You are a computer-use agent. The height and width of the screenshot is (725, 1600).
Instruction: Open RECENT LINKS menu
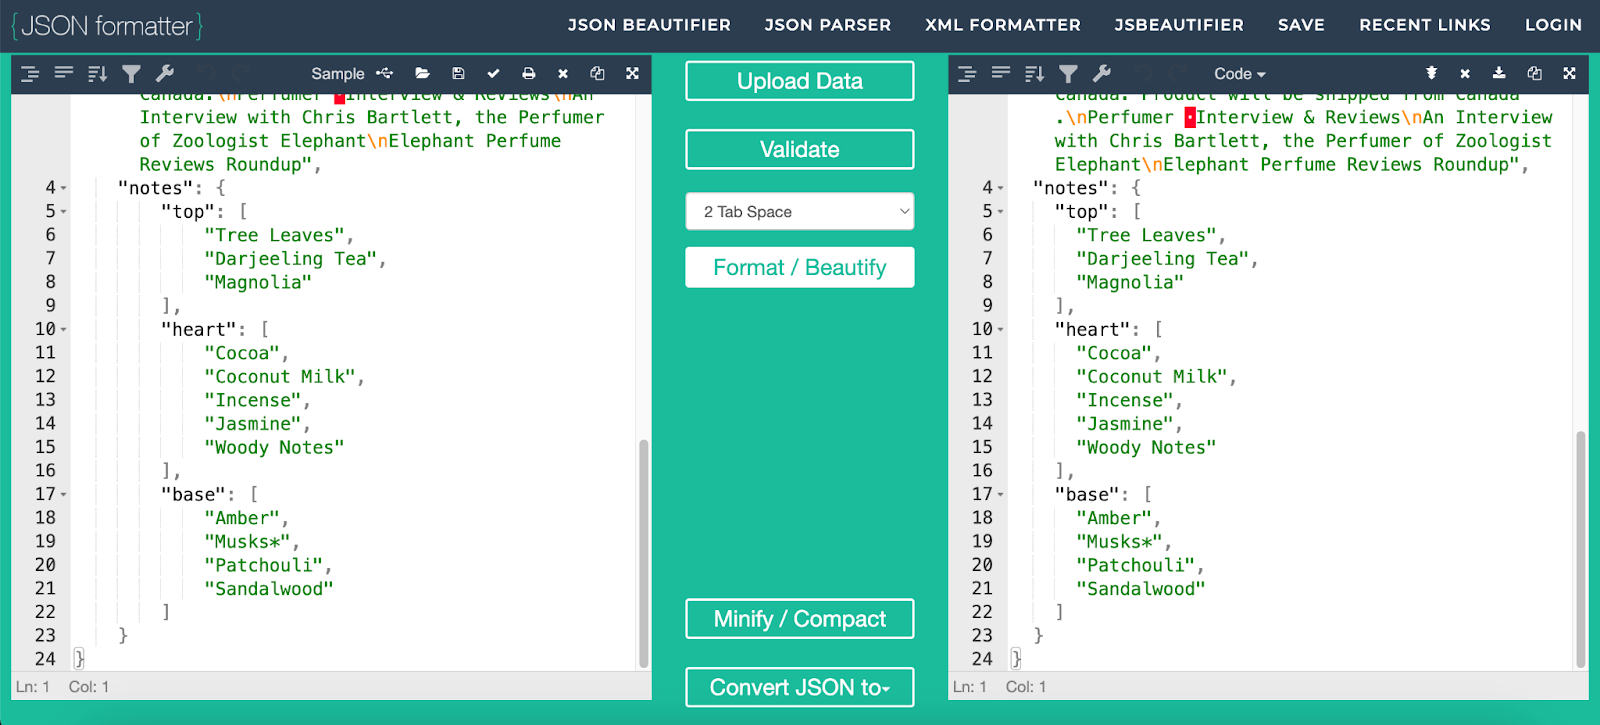pyautogui.click(x=1425, y=25)
